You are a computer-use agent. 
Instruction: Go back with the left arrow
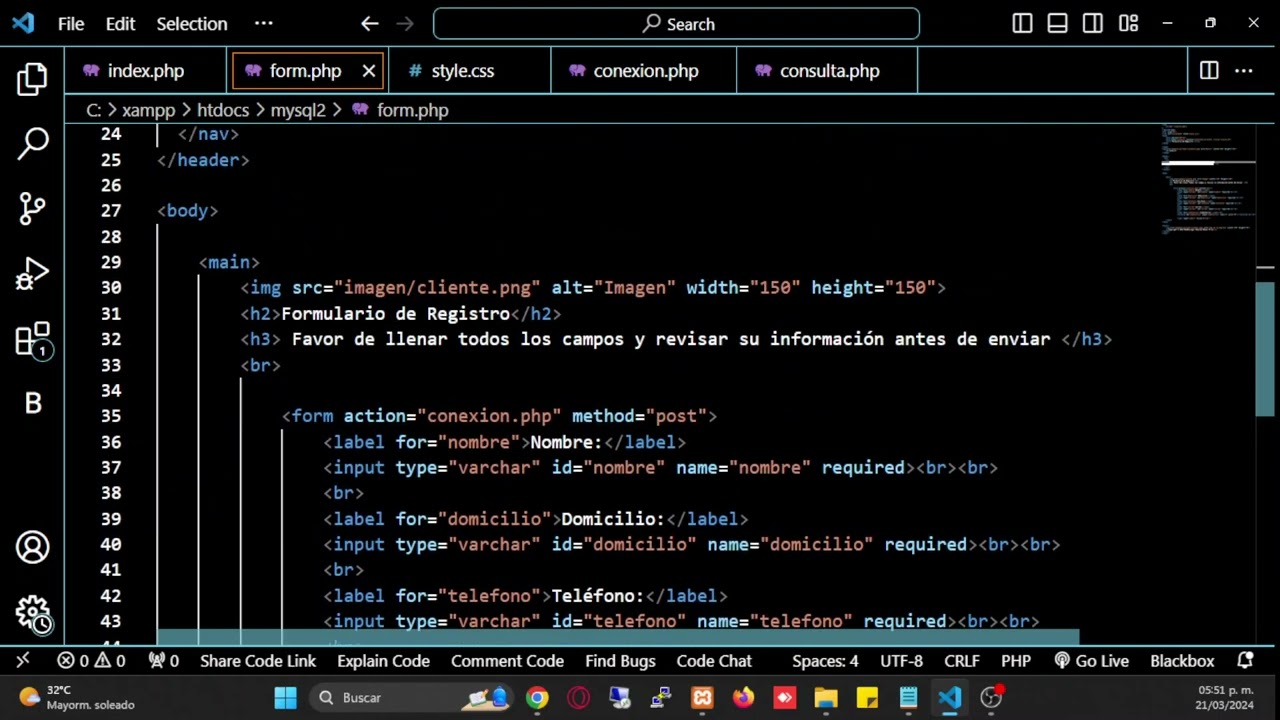[370, 24]
